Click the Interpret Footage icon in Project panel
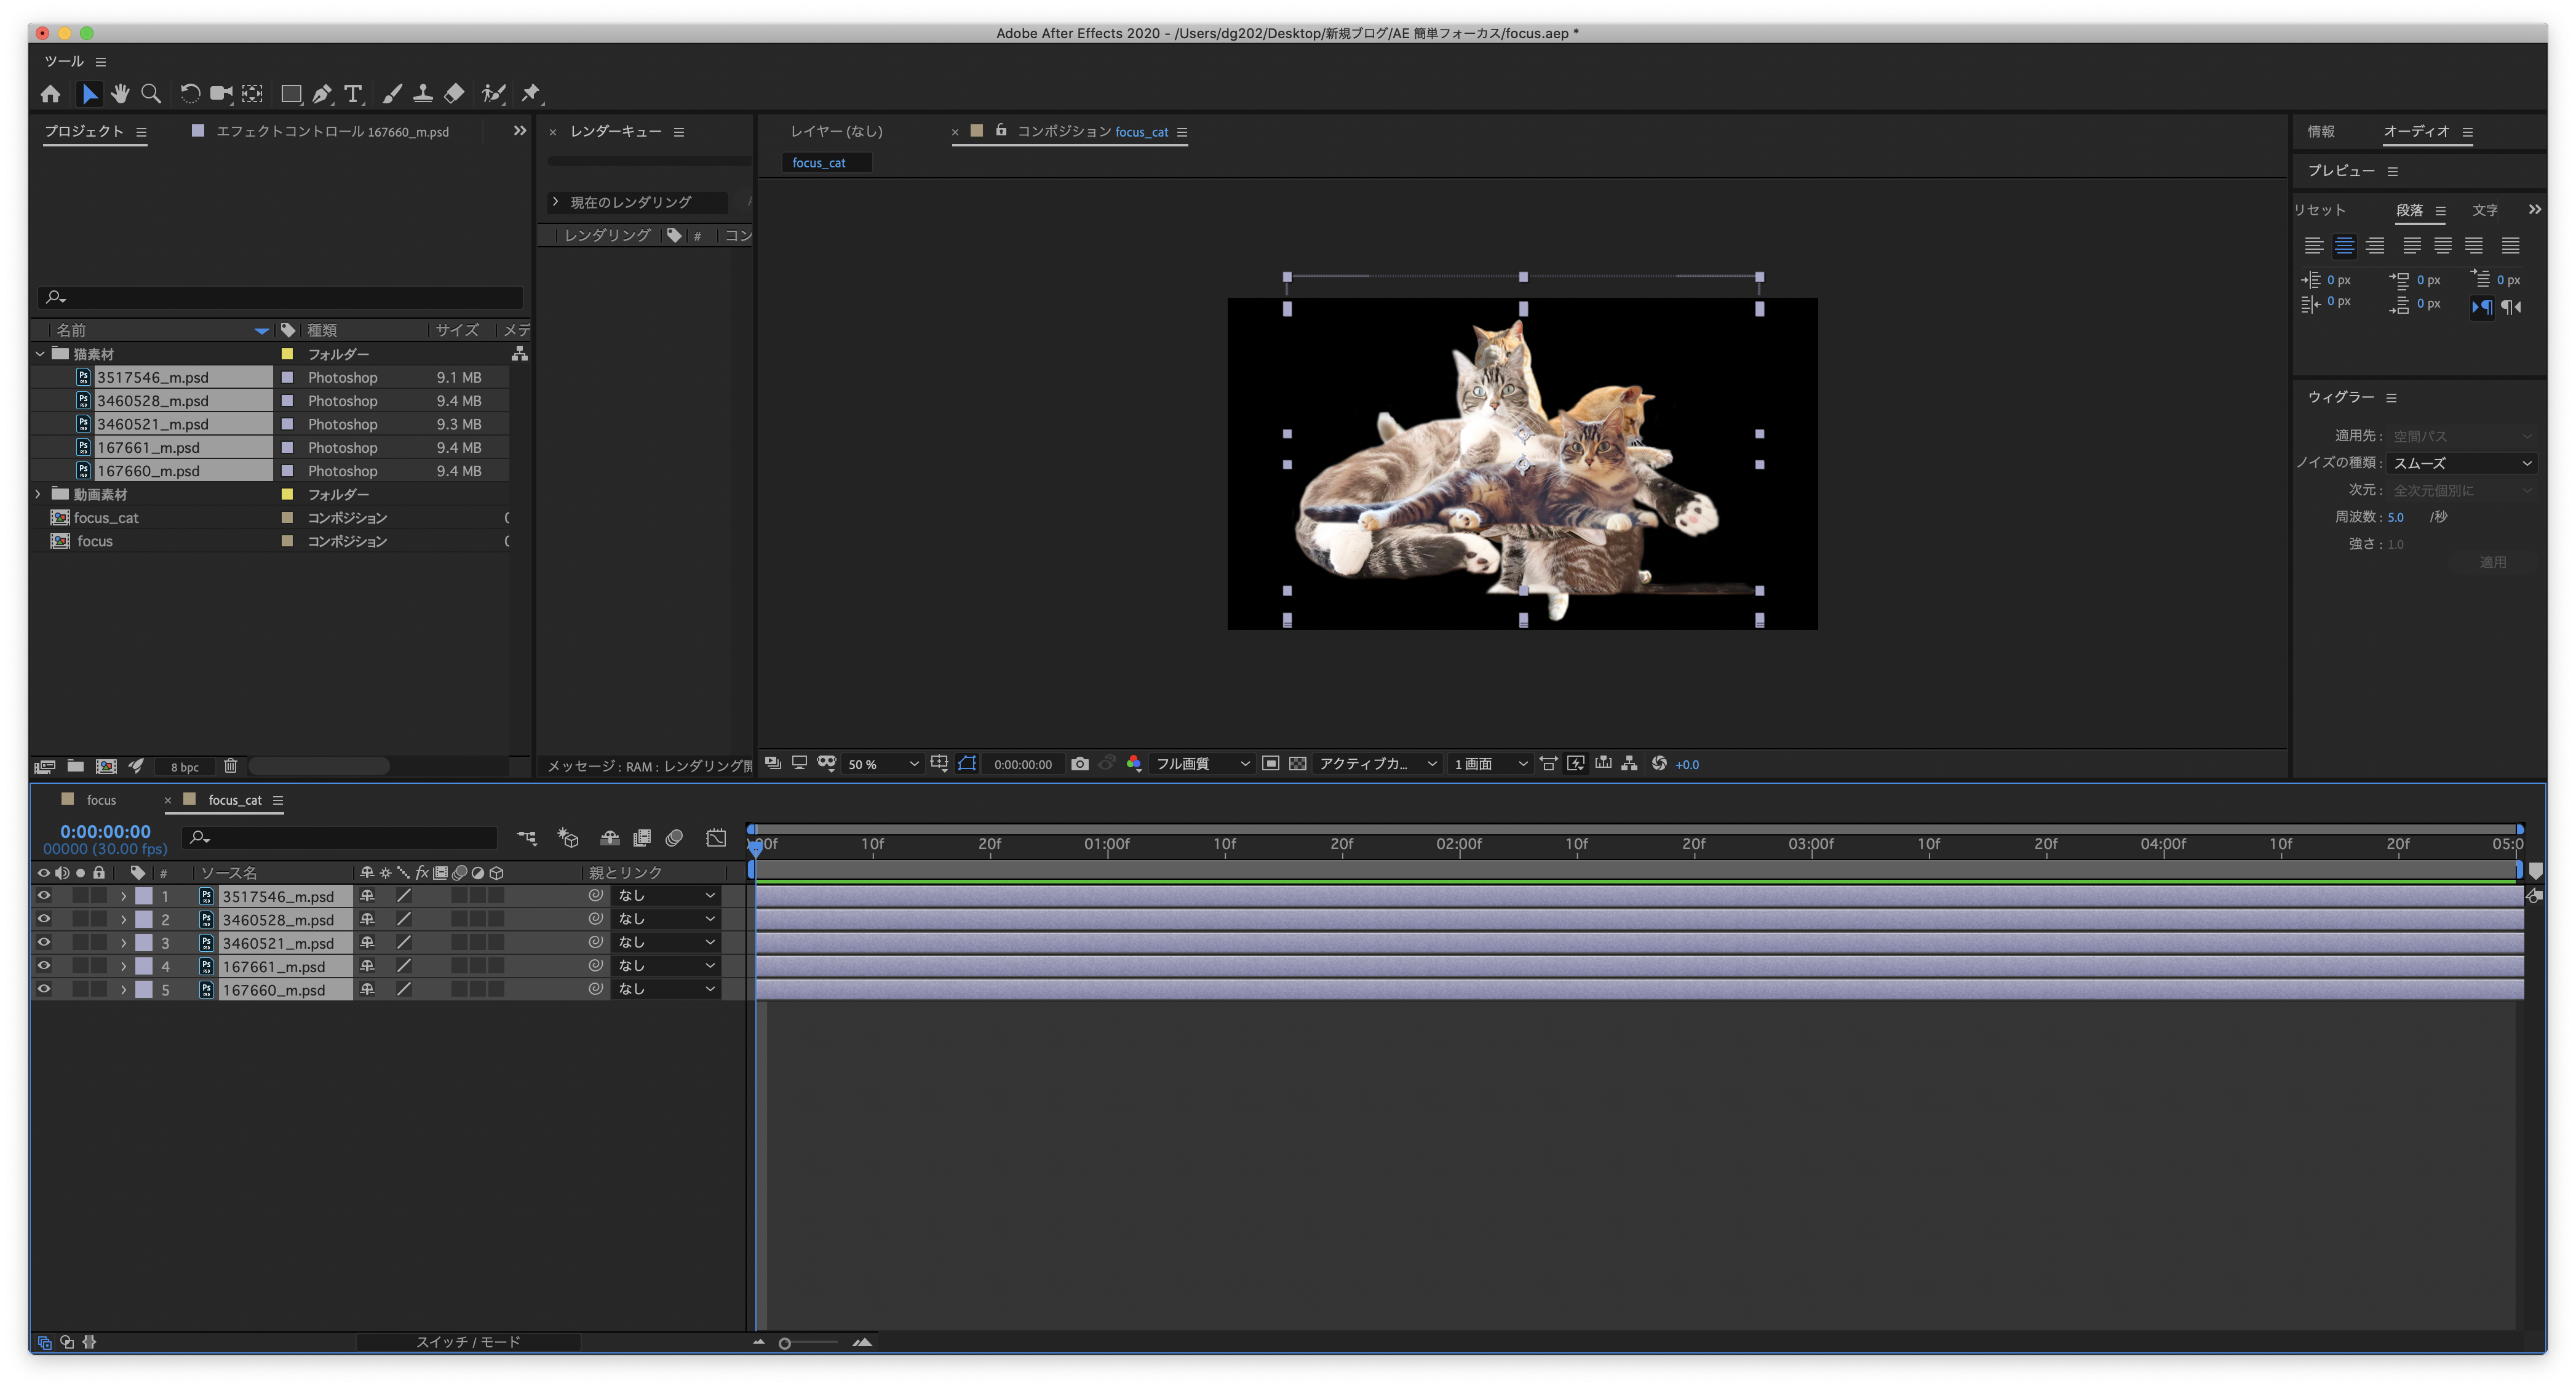The image size is (2576, 1388). [x=44, y=767]
